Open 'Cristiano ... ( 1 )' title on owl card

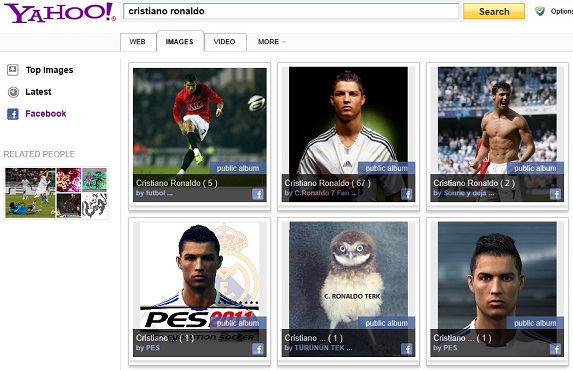pos(314,338)
